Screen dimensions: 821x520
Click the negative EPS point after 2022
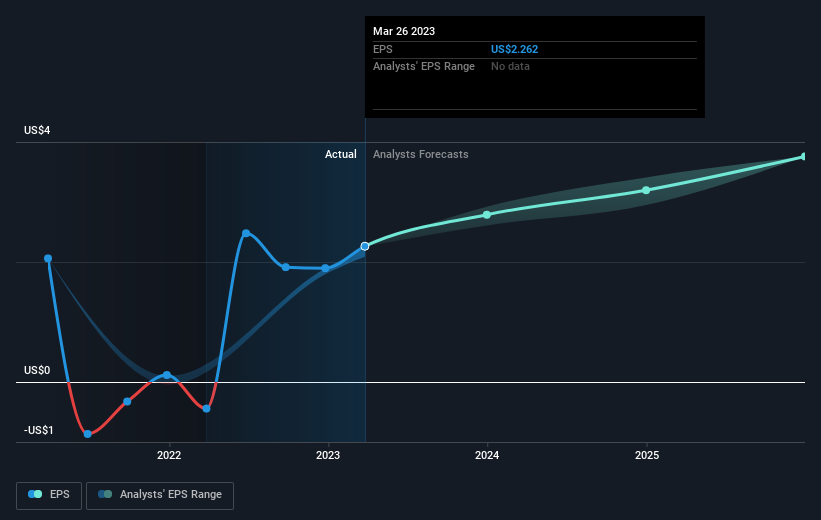click(x=206, y=408)
